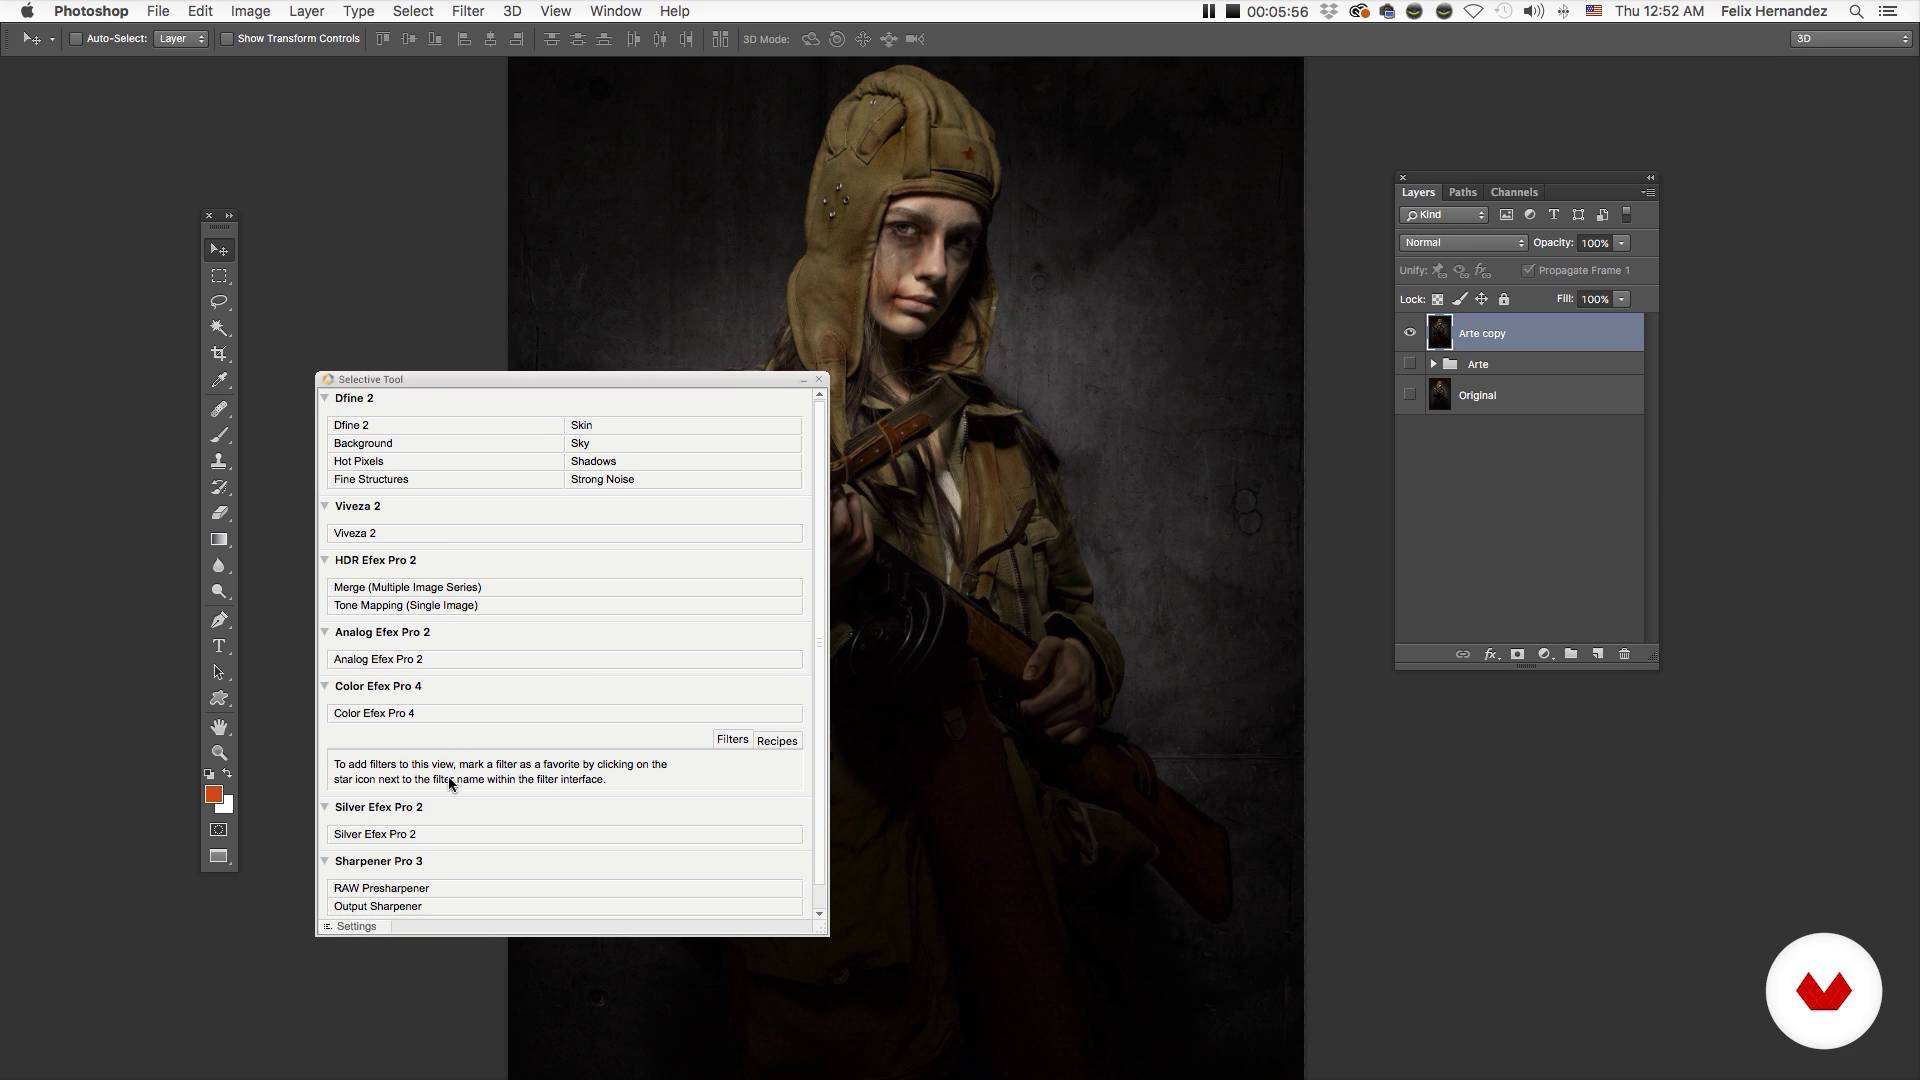Screen dimensions: 1920x1080
Task: Select the Blur tool
Action: (219, 565)
